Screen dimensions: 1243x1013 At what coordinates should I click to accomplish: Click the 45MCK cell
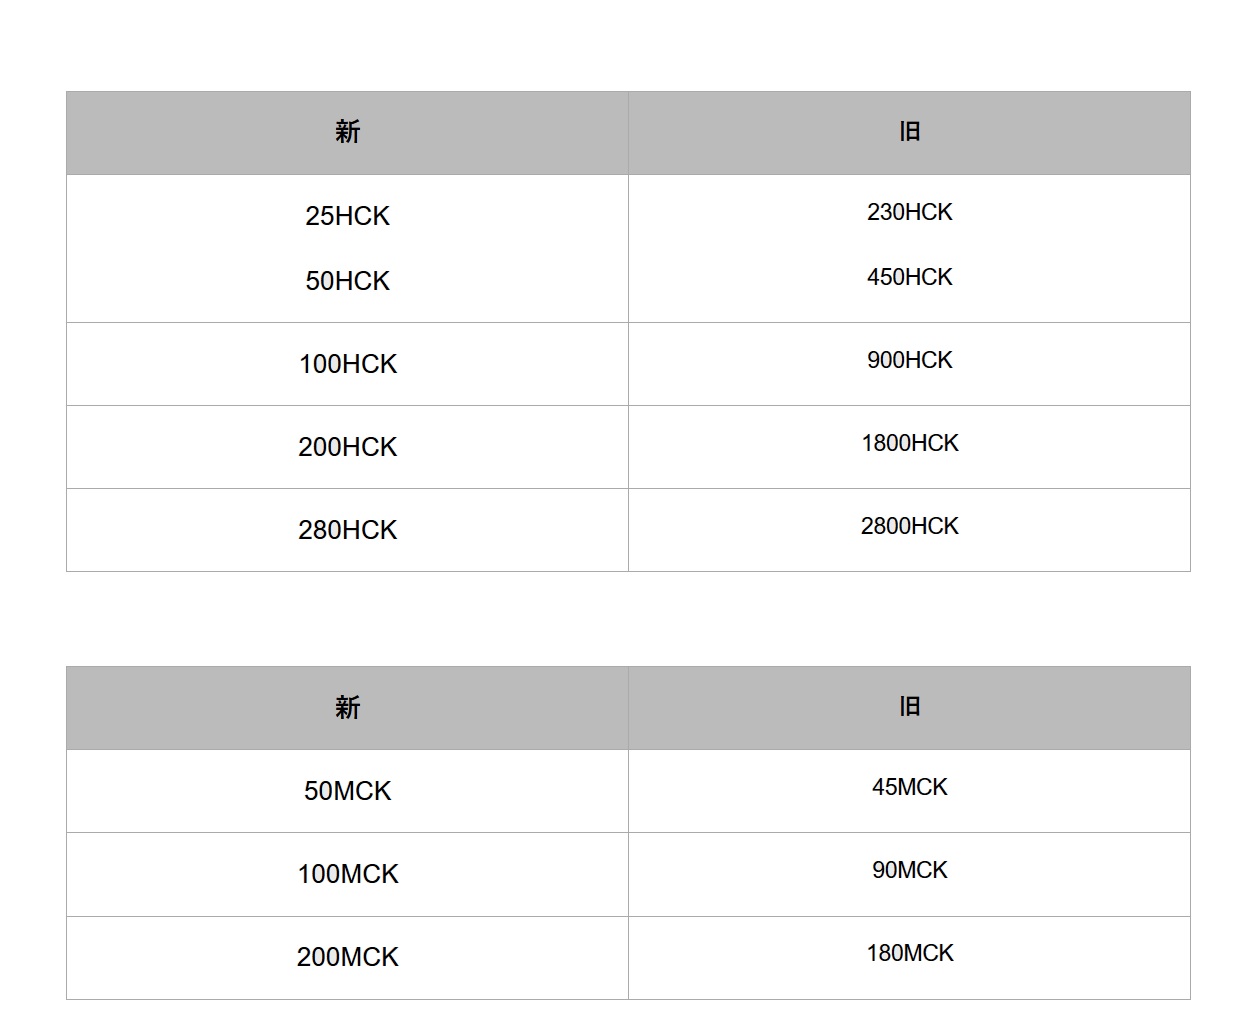click(909, 791)
